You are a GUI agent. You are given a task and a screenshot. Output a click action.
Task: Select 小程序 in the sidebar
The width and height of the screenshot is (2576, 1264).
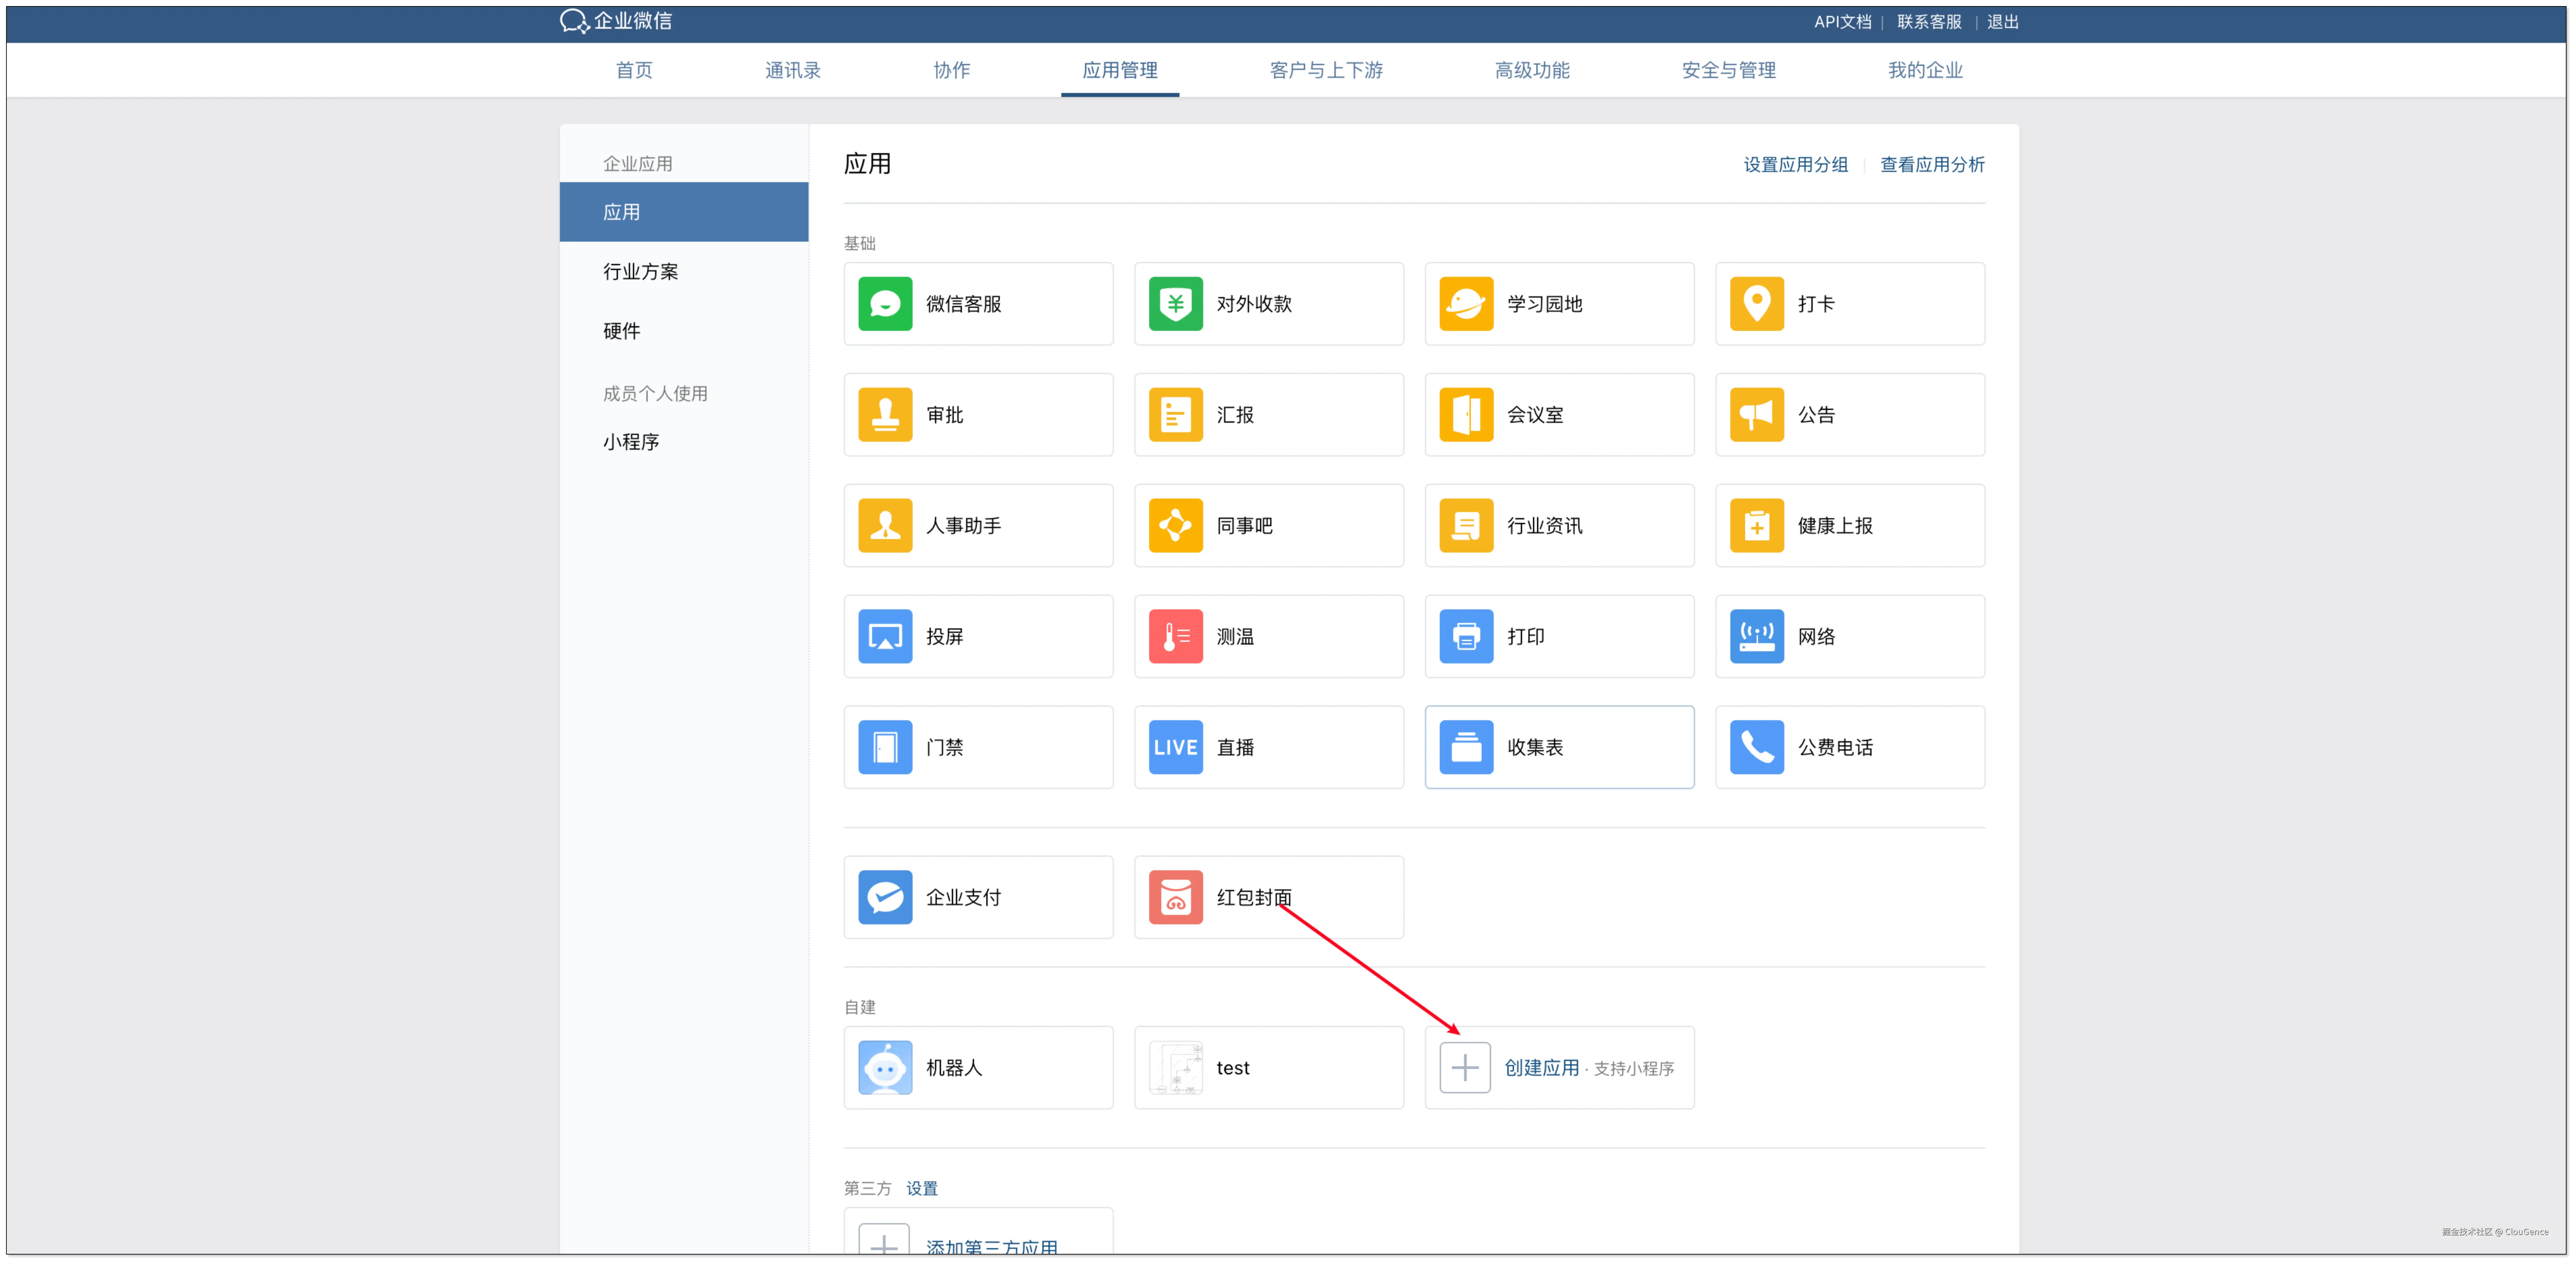point(630,442)
